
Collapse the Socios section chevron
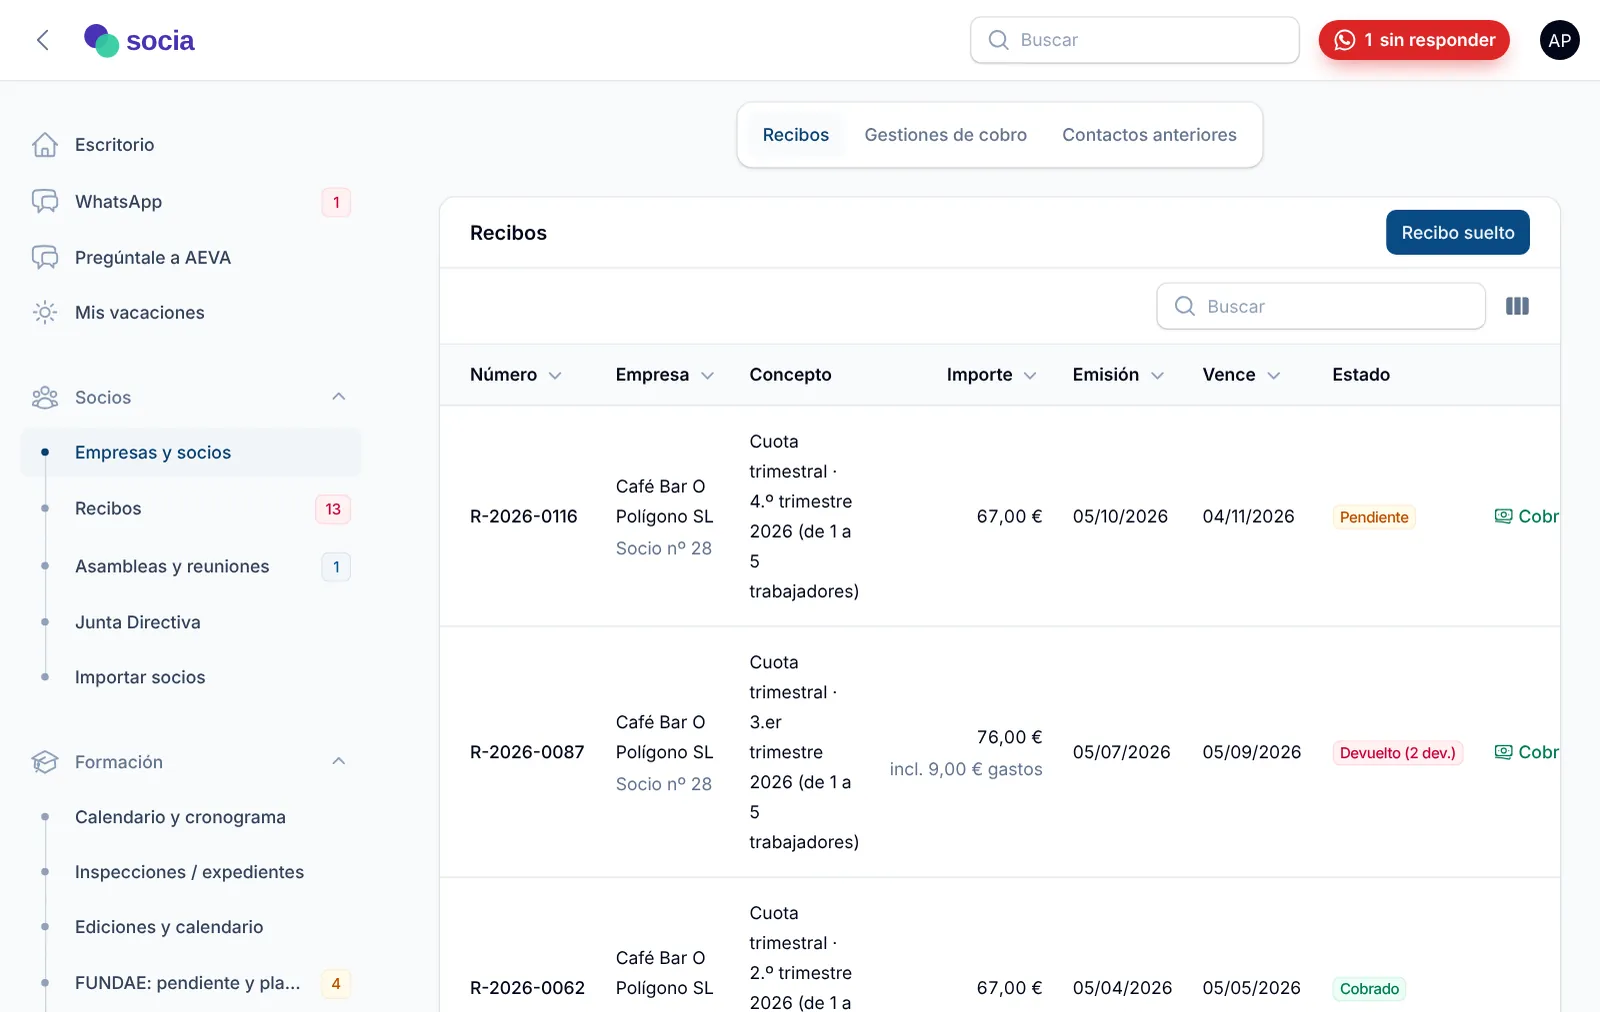(339, 397)
